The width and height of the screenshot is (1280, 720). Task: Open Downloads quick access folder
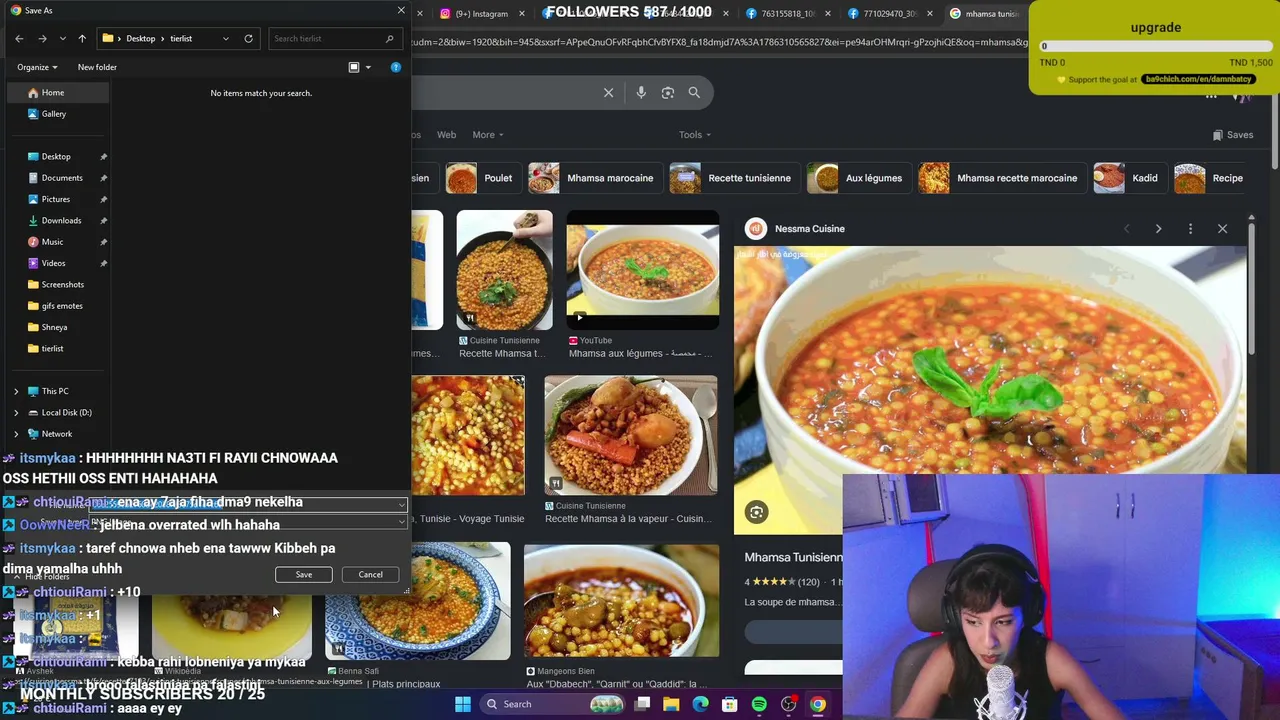[61, 220]
